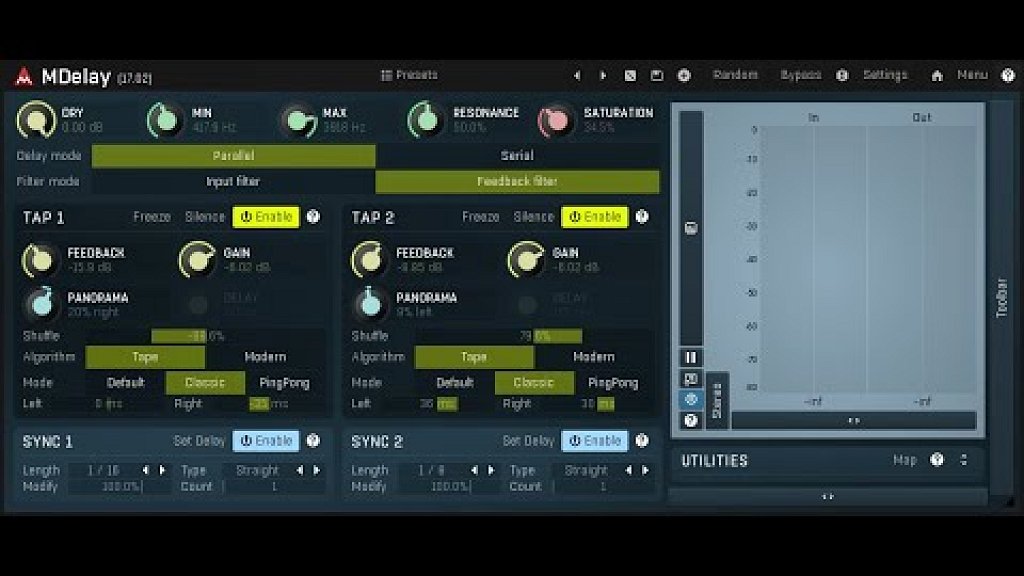
Task: Click the TAP 1 Shuffle slider
Action: pos(188,336)
